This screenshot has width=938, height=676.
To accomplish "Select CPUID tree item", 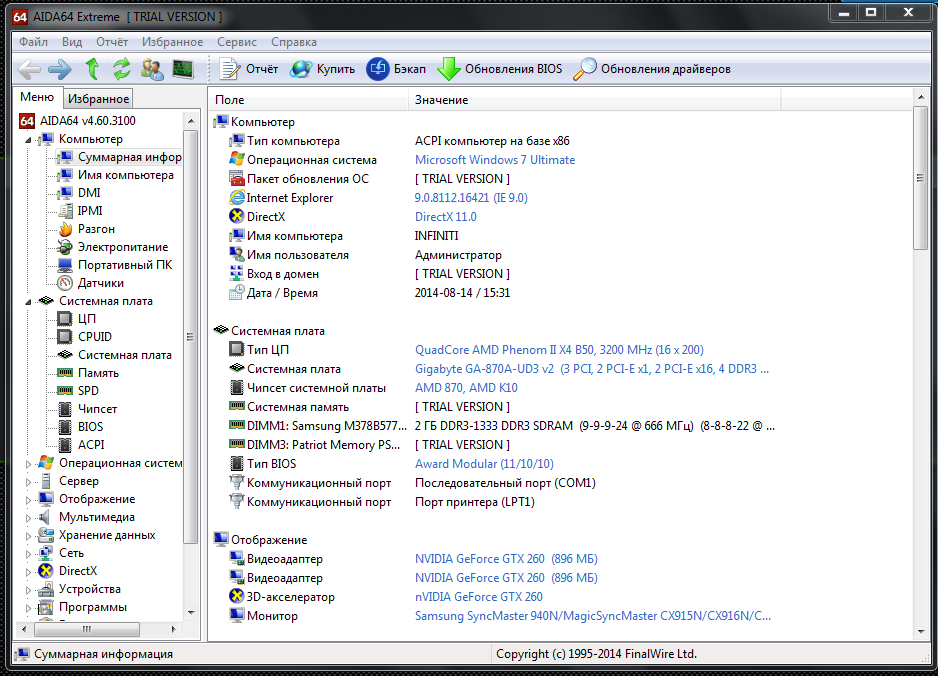I will pyautogui.click(x=84, y=336).
